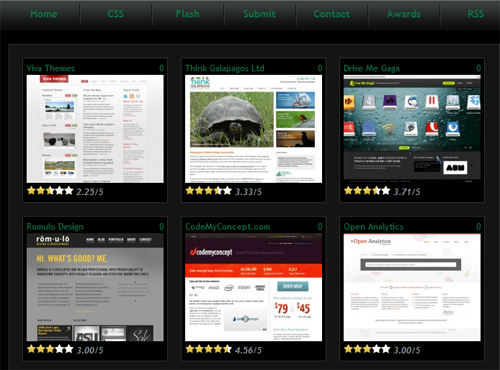This screenshot has width=500, height=370.
Task: Open the RSS feed link
Action: (476, 14)
